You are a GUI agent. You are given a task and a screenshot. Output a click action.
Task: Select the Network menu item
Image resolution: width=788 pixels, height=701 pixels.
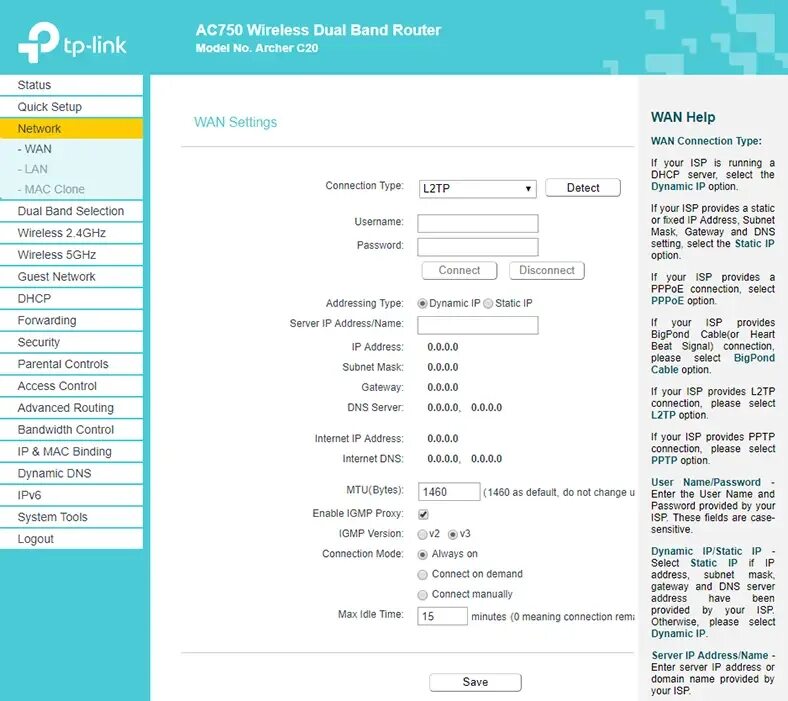pyautogui.click(x=71, y=129)
